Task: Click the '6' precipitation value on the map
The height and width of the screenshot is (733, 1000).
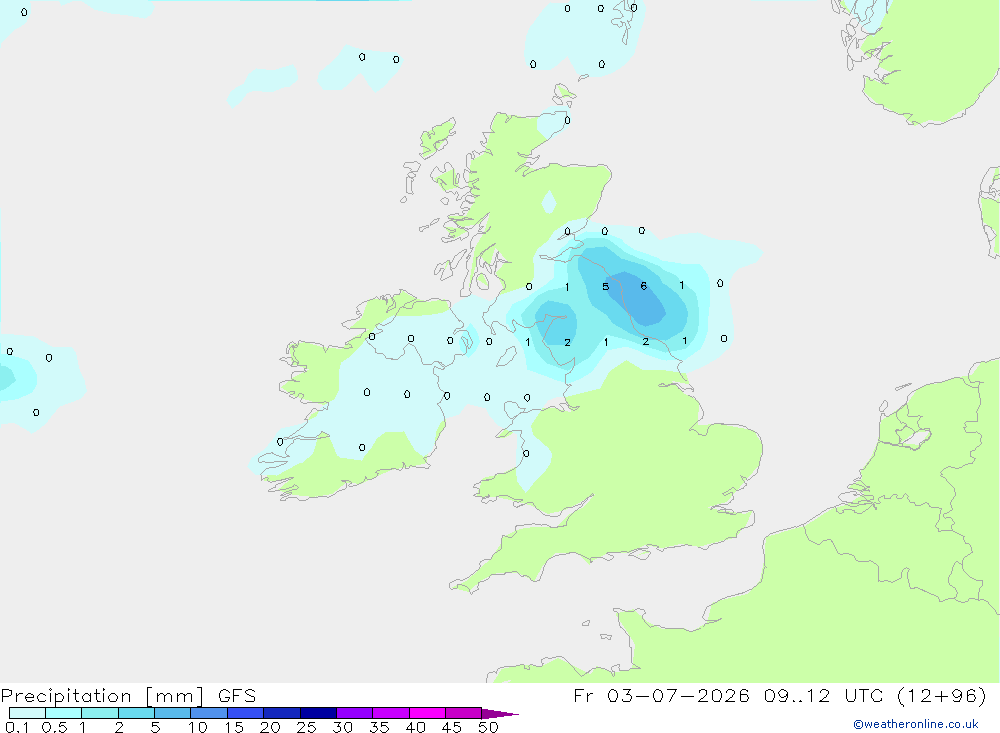Action: click(643, 286)
